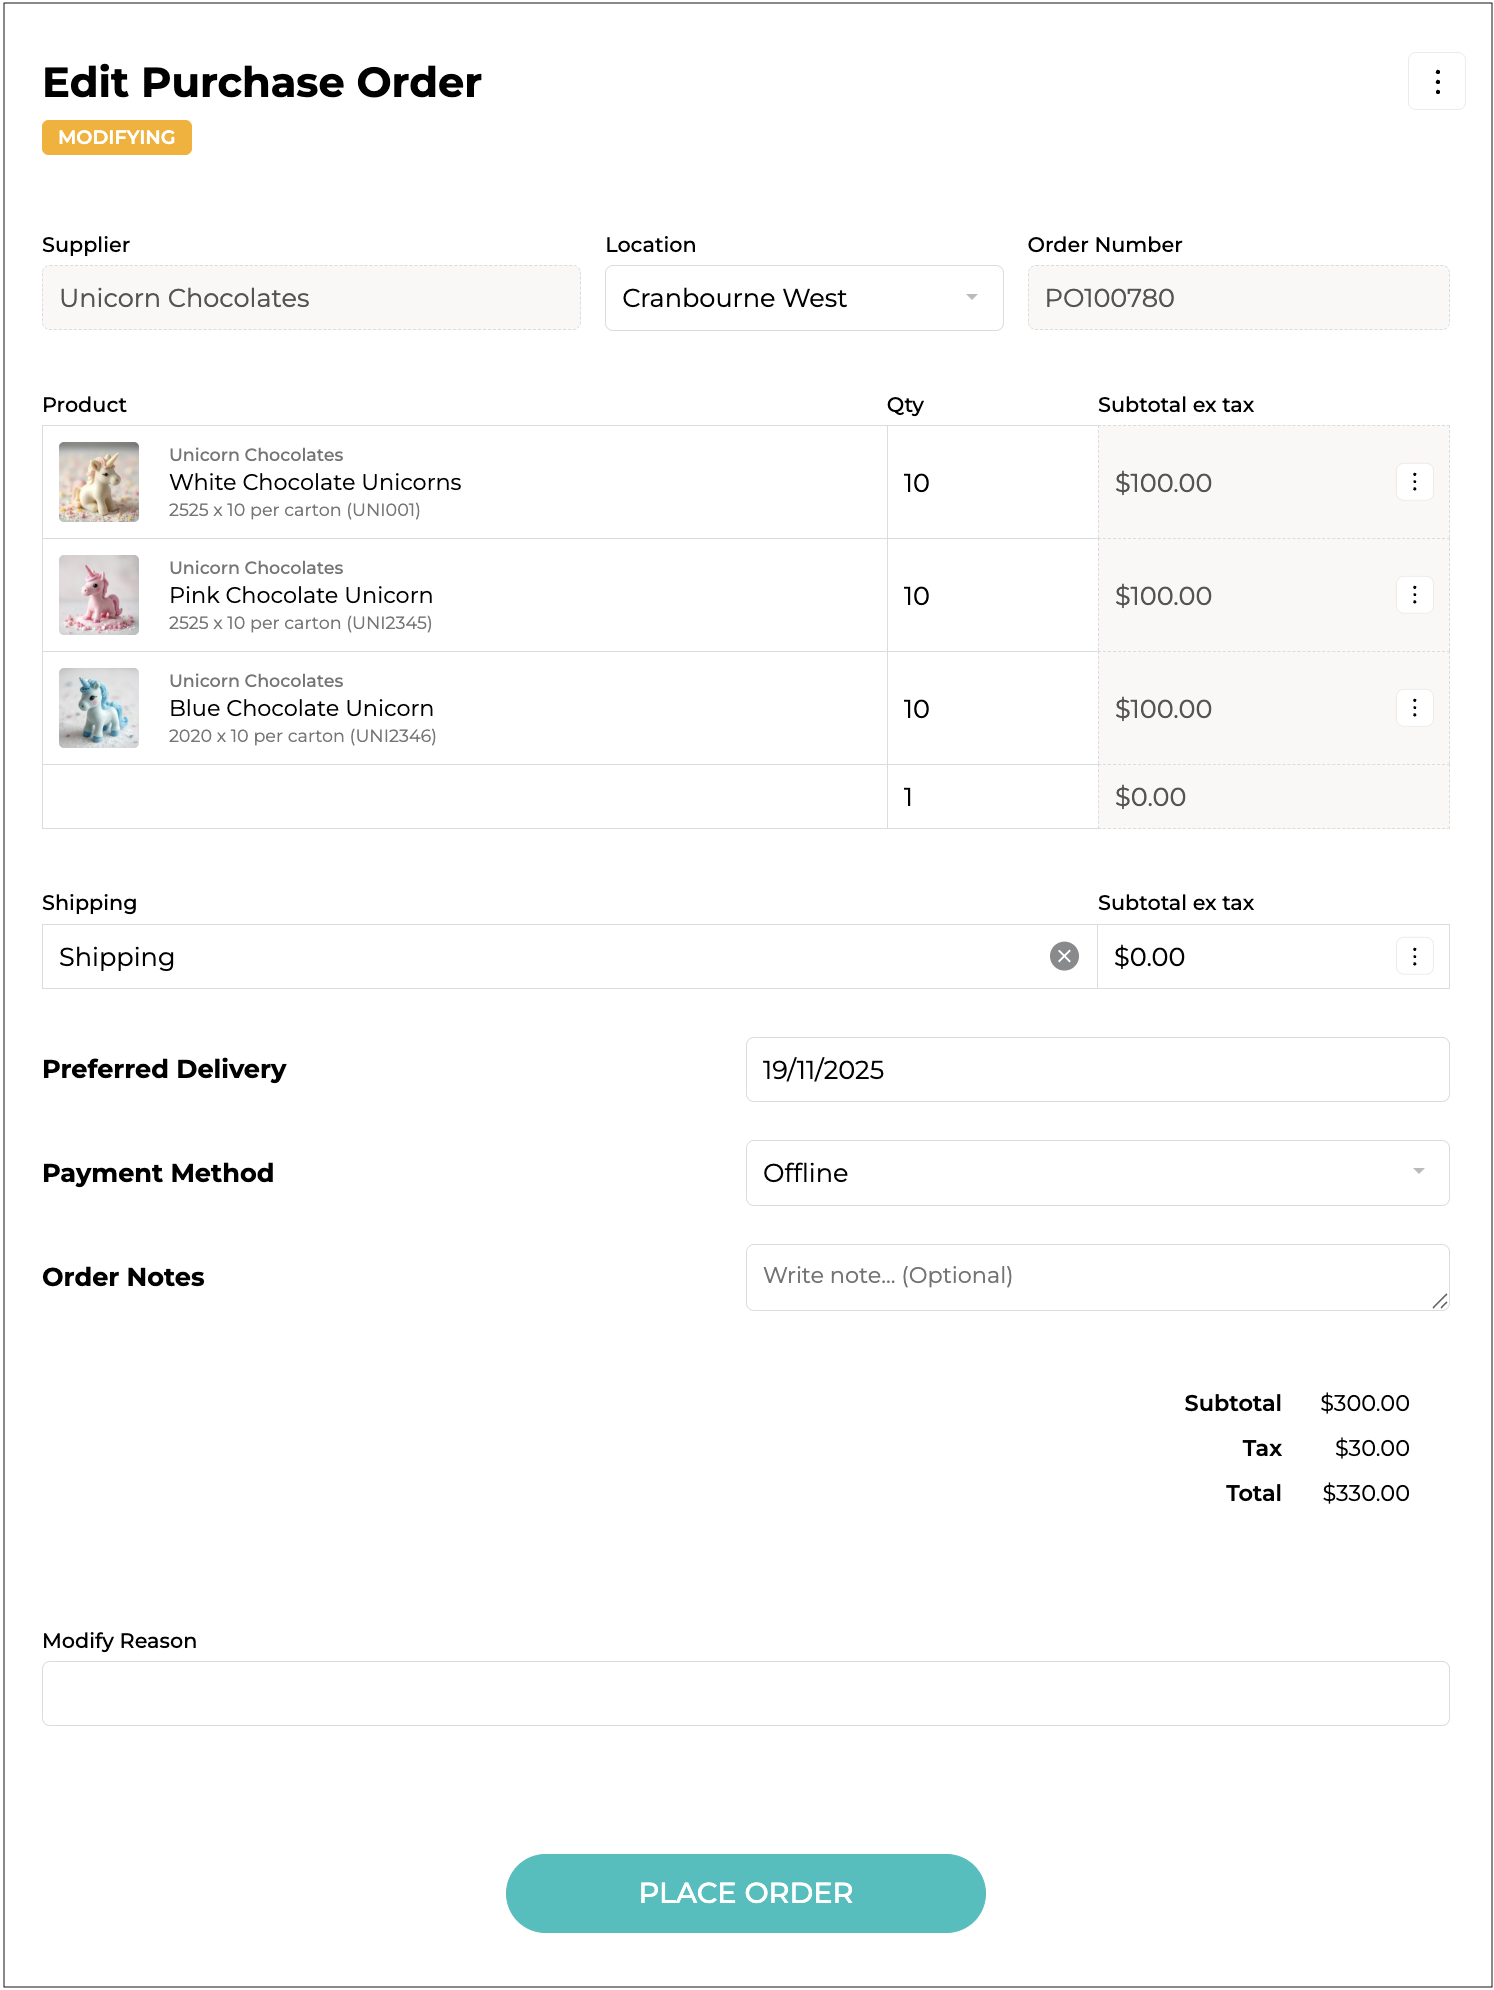Click the Order Notes text area
The height and width of the screenshot is (1990, 1494).
coord(1097,1277)
